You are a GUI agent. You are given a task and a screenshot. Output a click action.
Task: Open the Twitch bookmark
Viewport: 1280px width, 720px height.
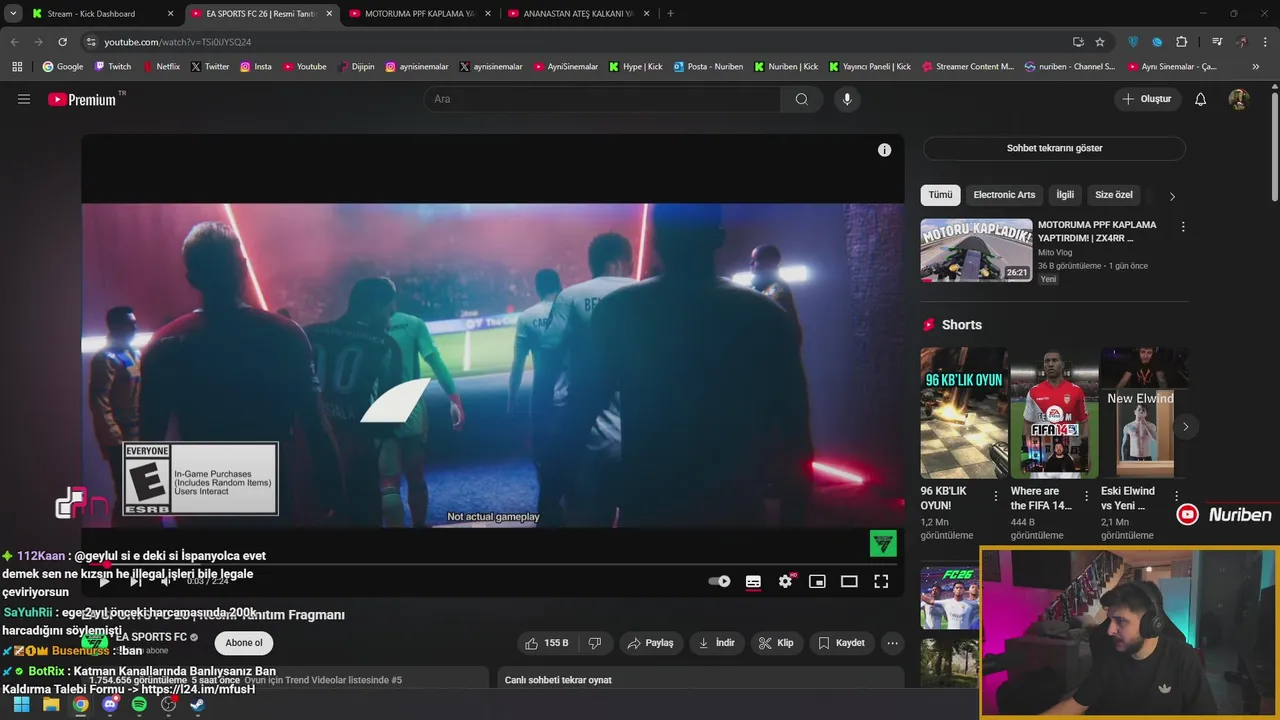113,67
